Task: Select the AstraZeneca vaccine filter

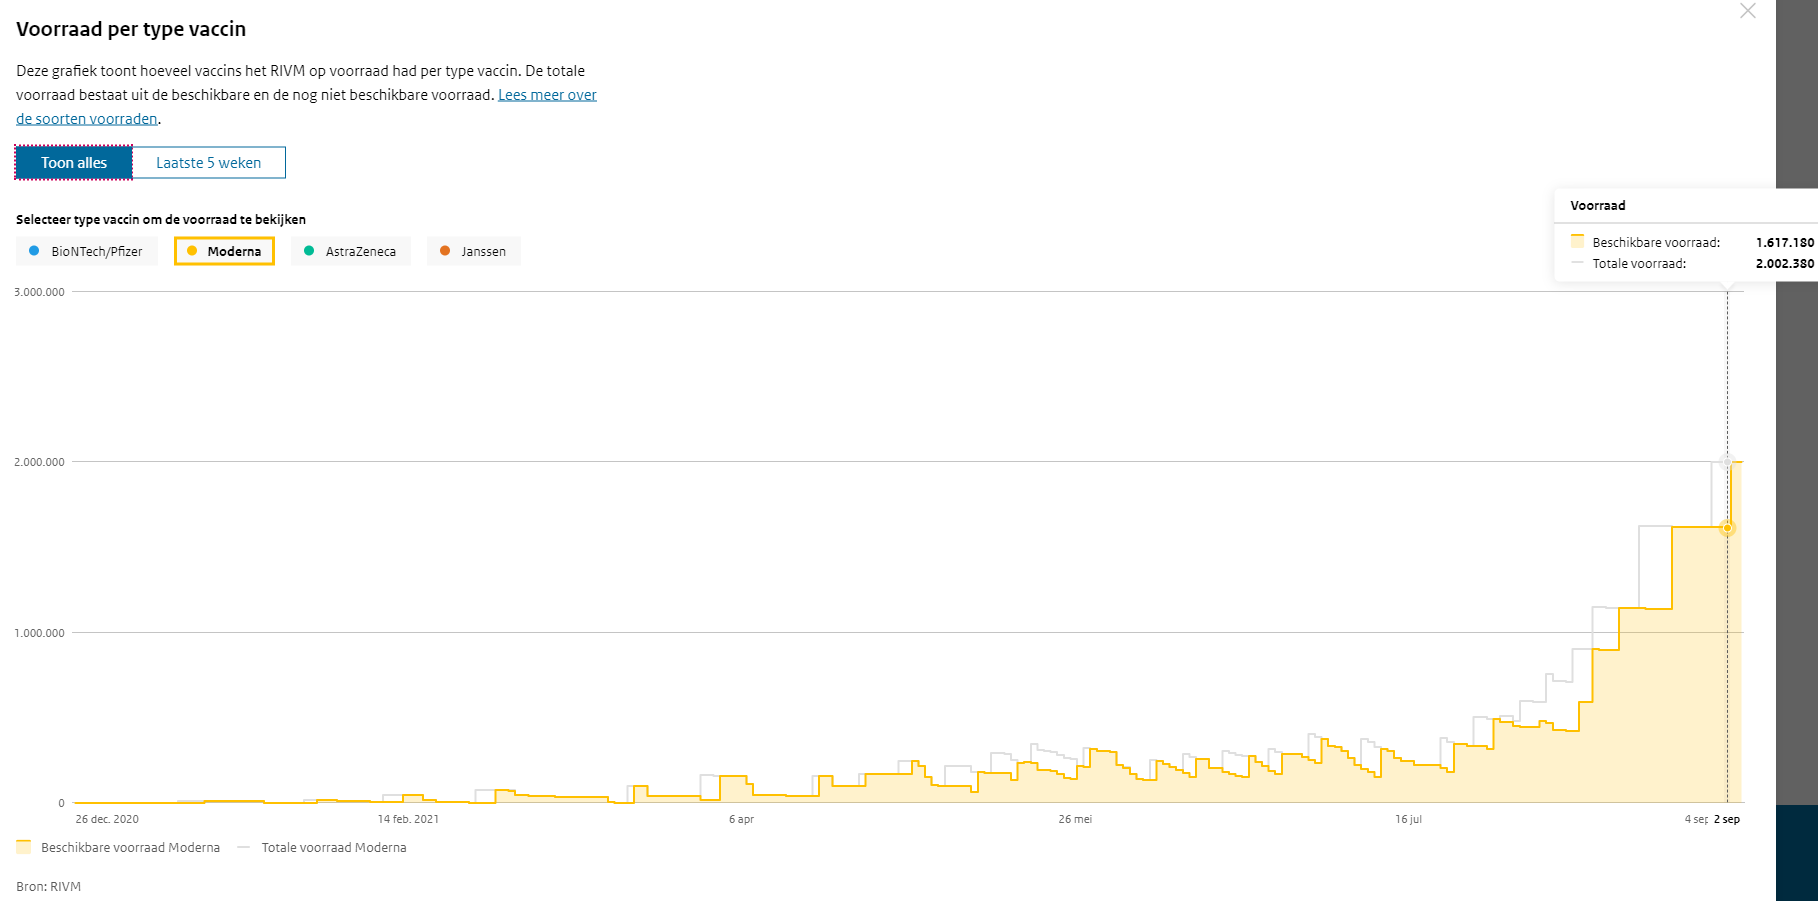Action: pos(351,251)
